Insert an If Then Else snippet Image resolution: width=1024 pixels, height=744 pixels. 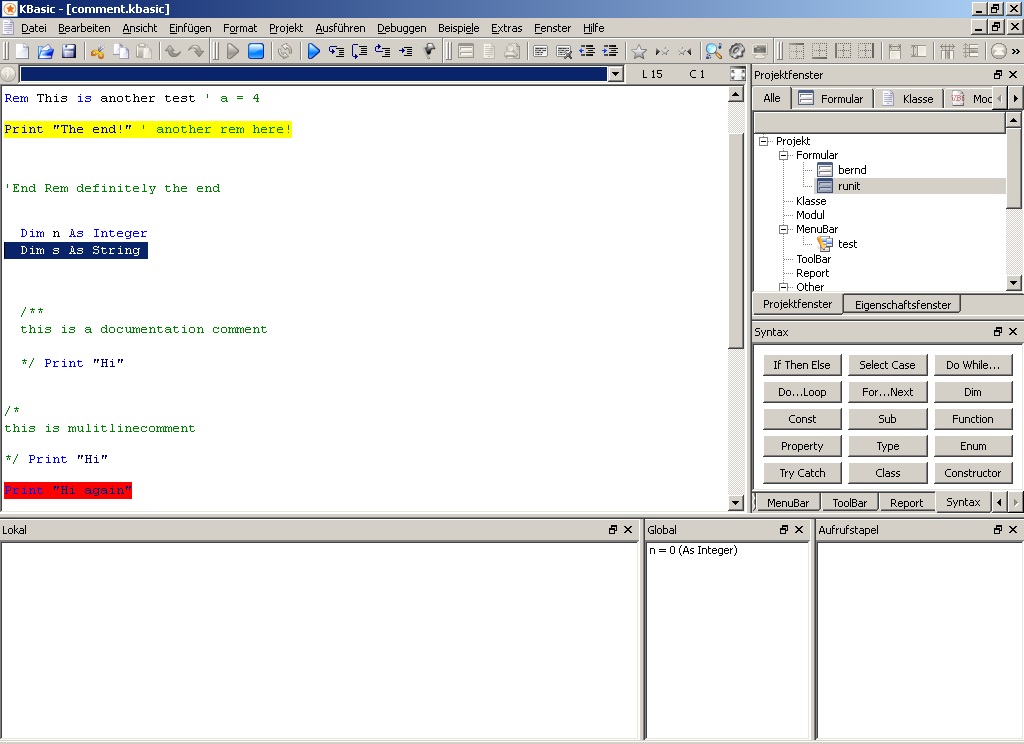click(802, 365)
